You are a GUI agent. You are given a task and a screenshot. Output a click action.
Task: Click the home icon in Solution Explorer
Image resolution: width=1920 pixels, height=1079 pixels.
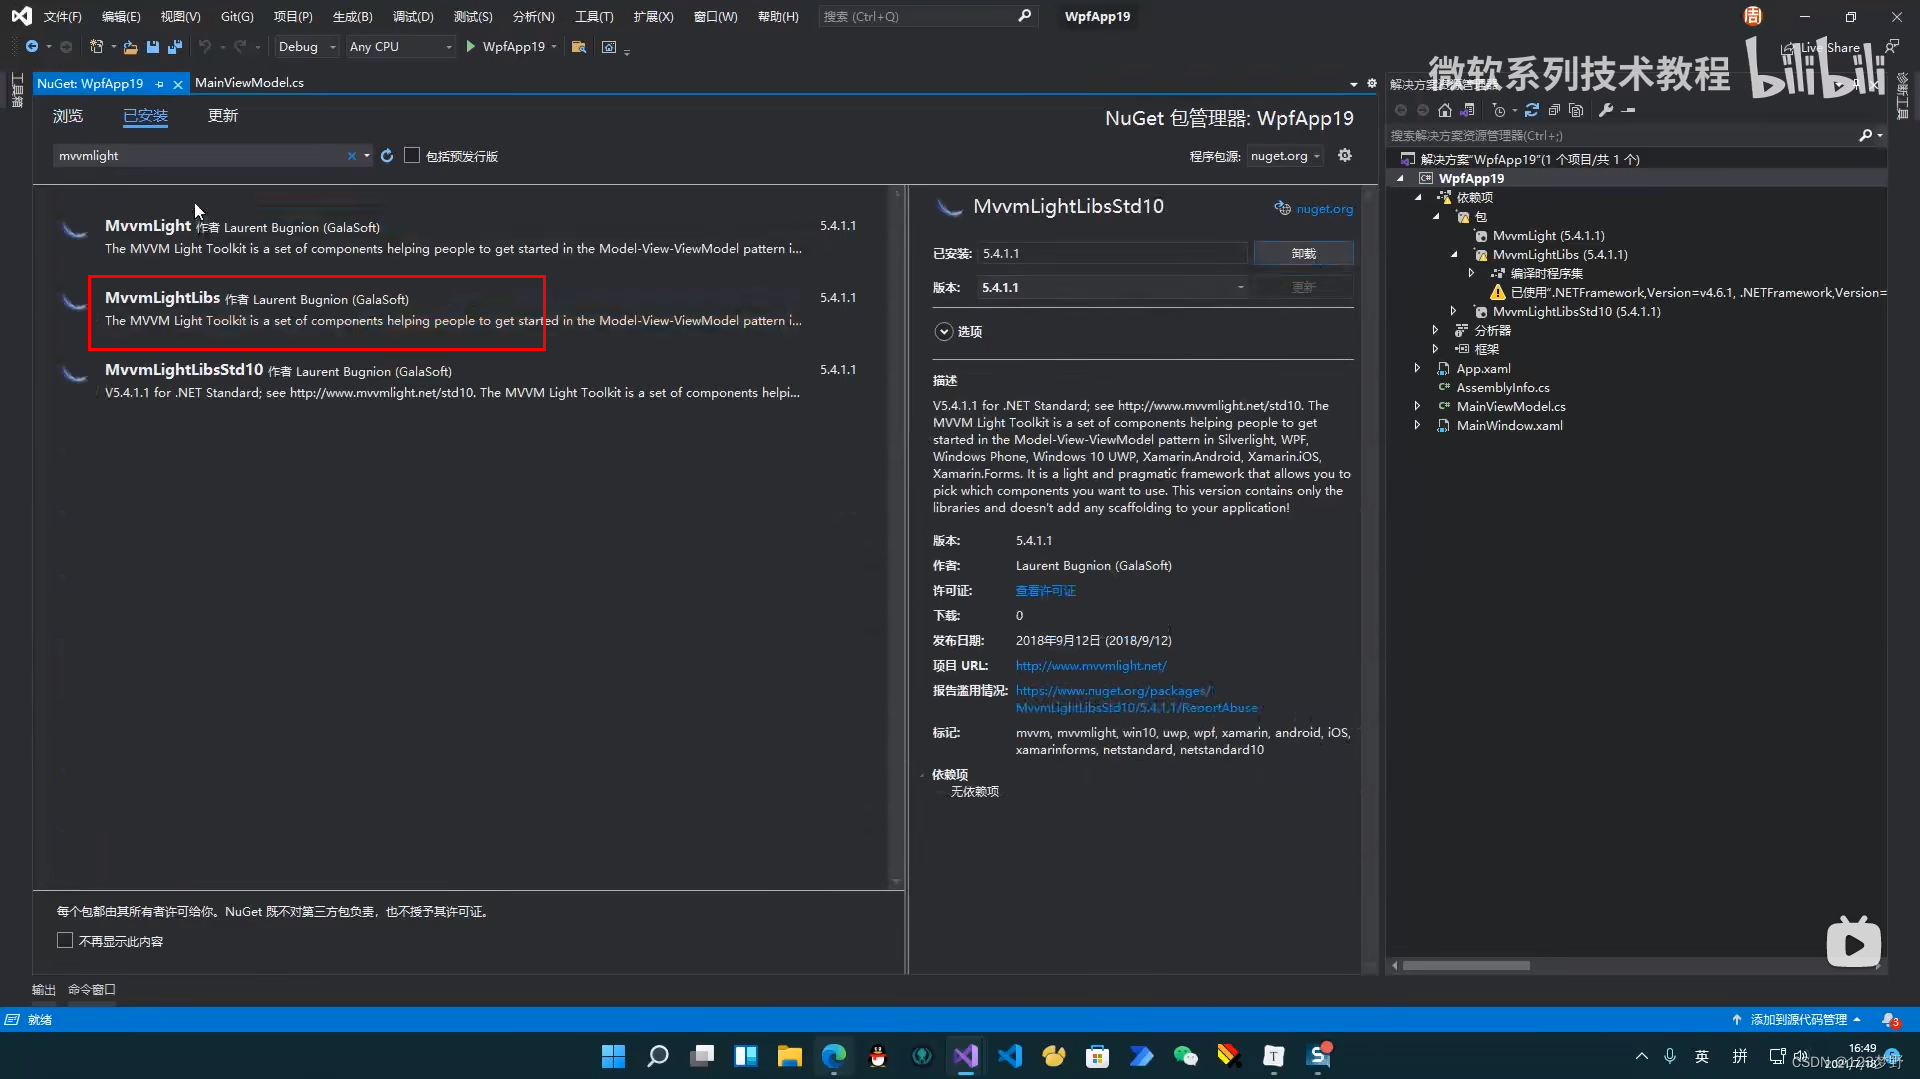point(1444,110)
